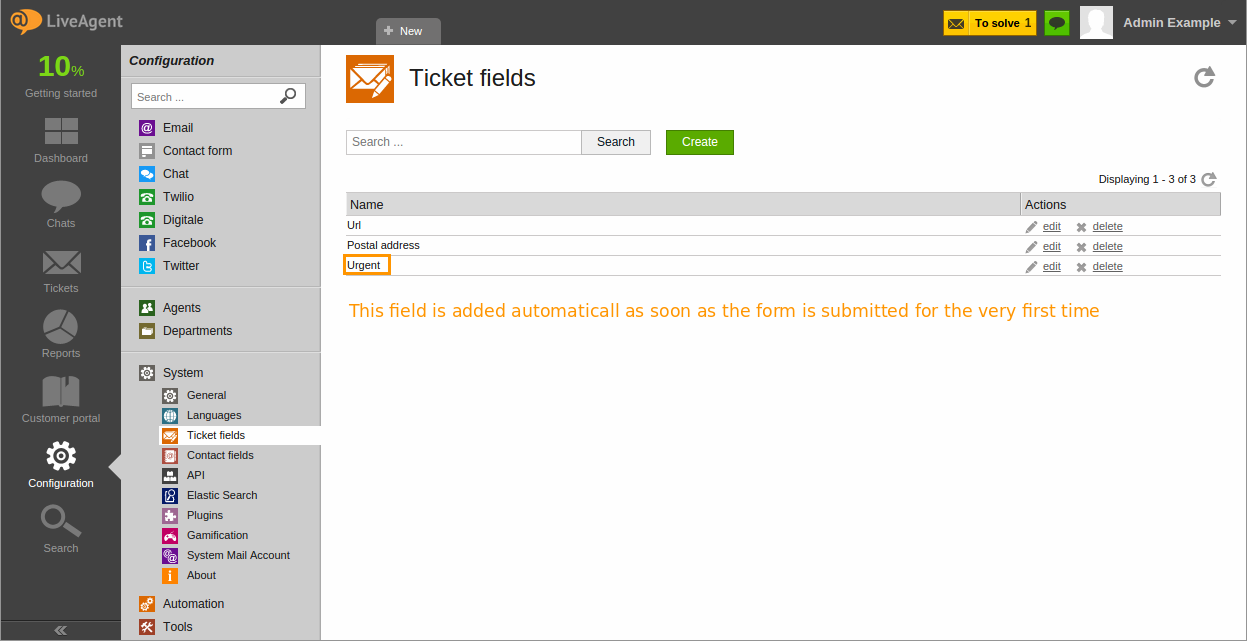Open the Dashboard icon in left sidebar
Viewport: 1247px width, 641px height.
point(61,132)
